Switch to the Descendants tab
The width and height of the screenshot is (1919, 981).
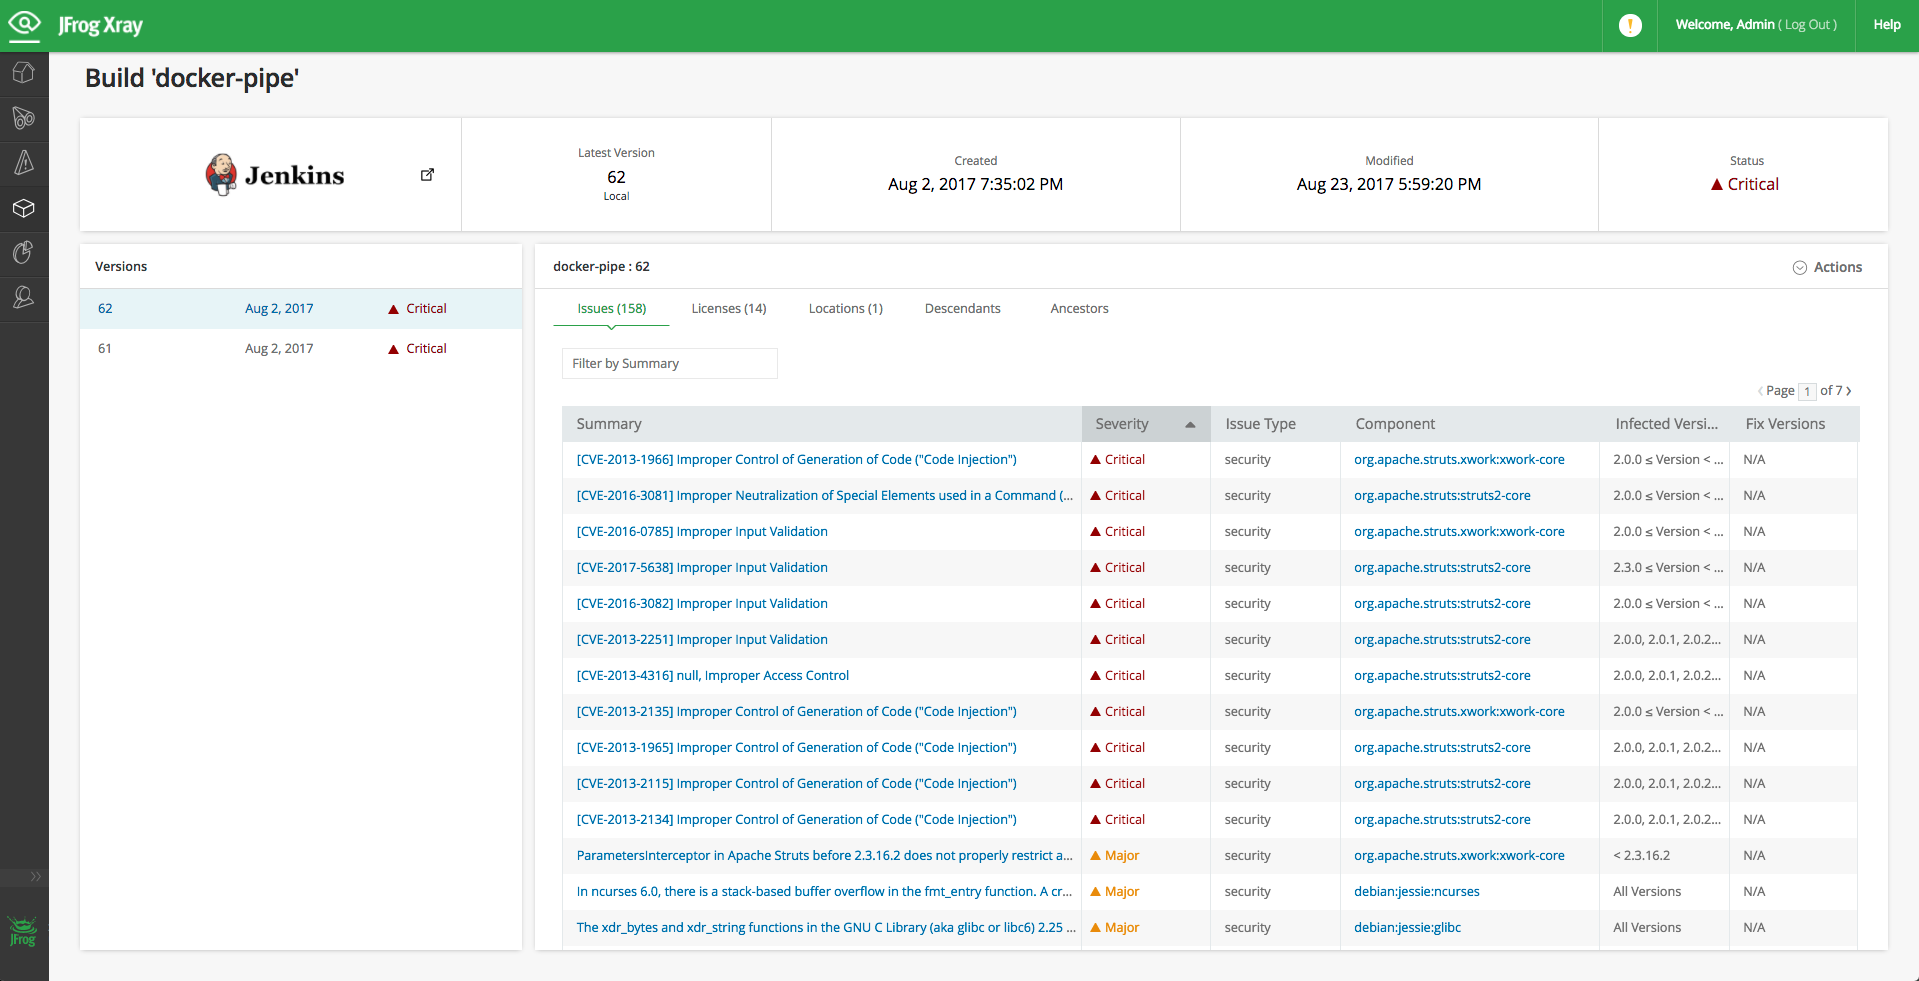click(962, 309)
